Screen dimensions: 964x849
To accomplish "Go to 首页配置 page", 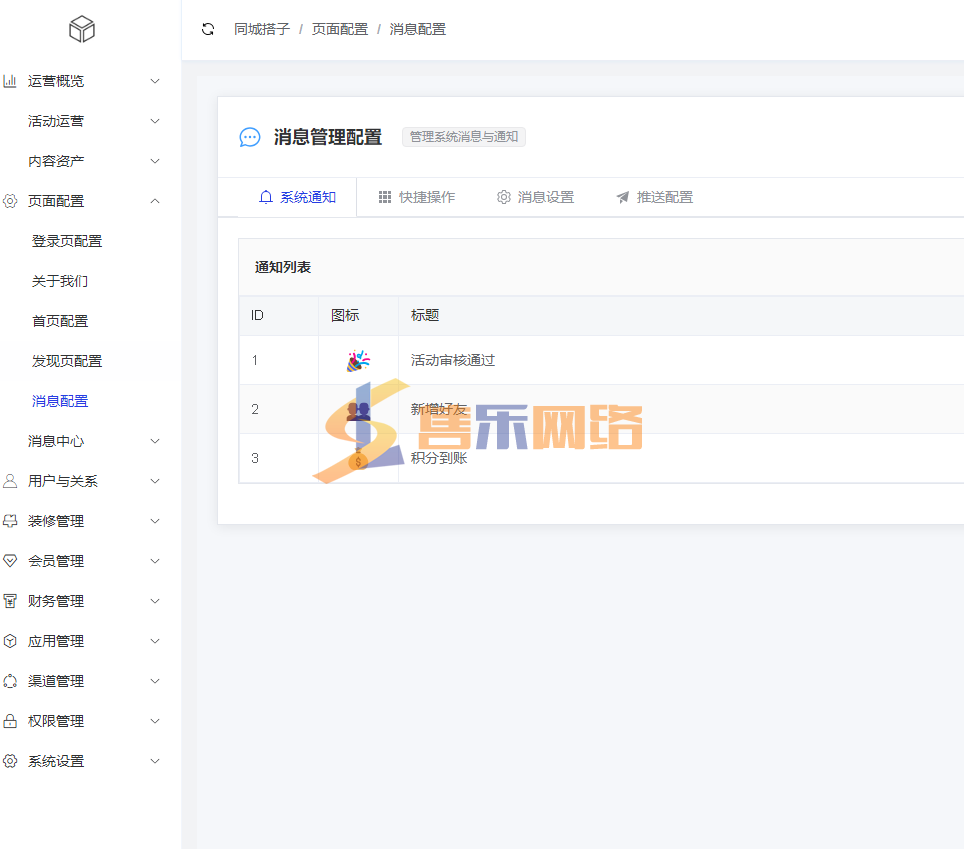I will coord(60,321).
